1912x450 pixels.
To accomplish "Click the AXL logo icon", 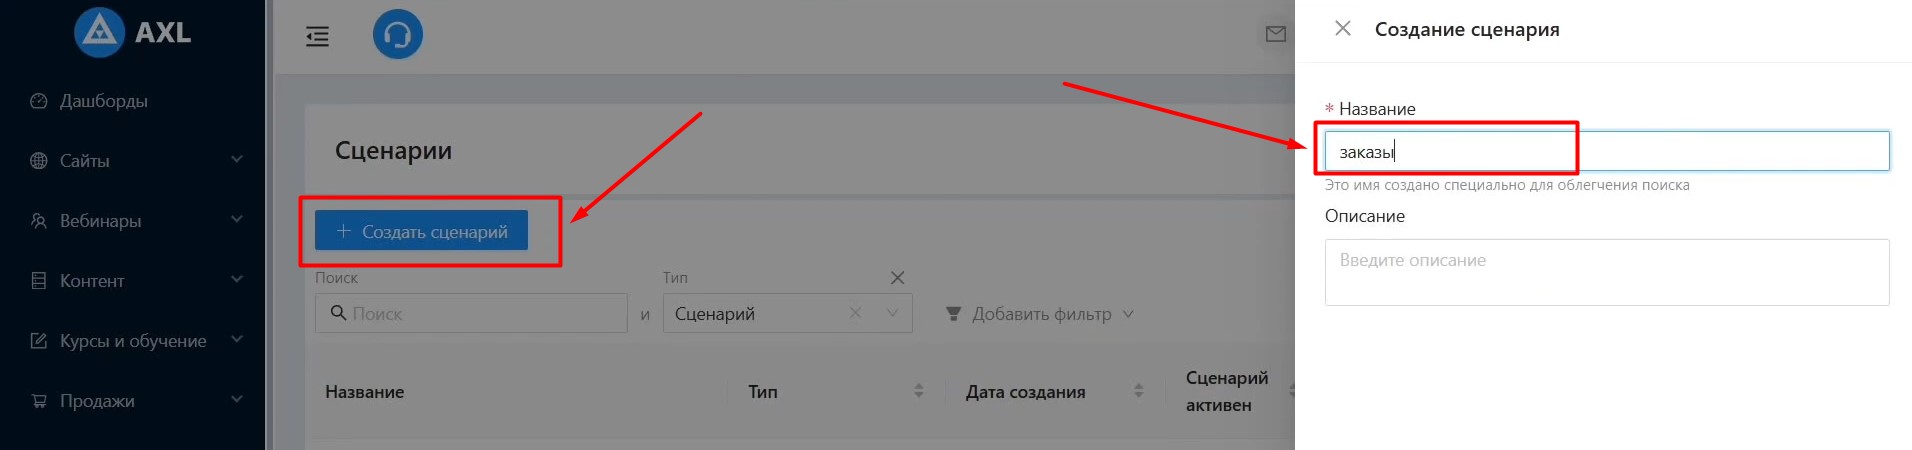I will (99, 32).
